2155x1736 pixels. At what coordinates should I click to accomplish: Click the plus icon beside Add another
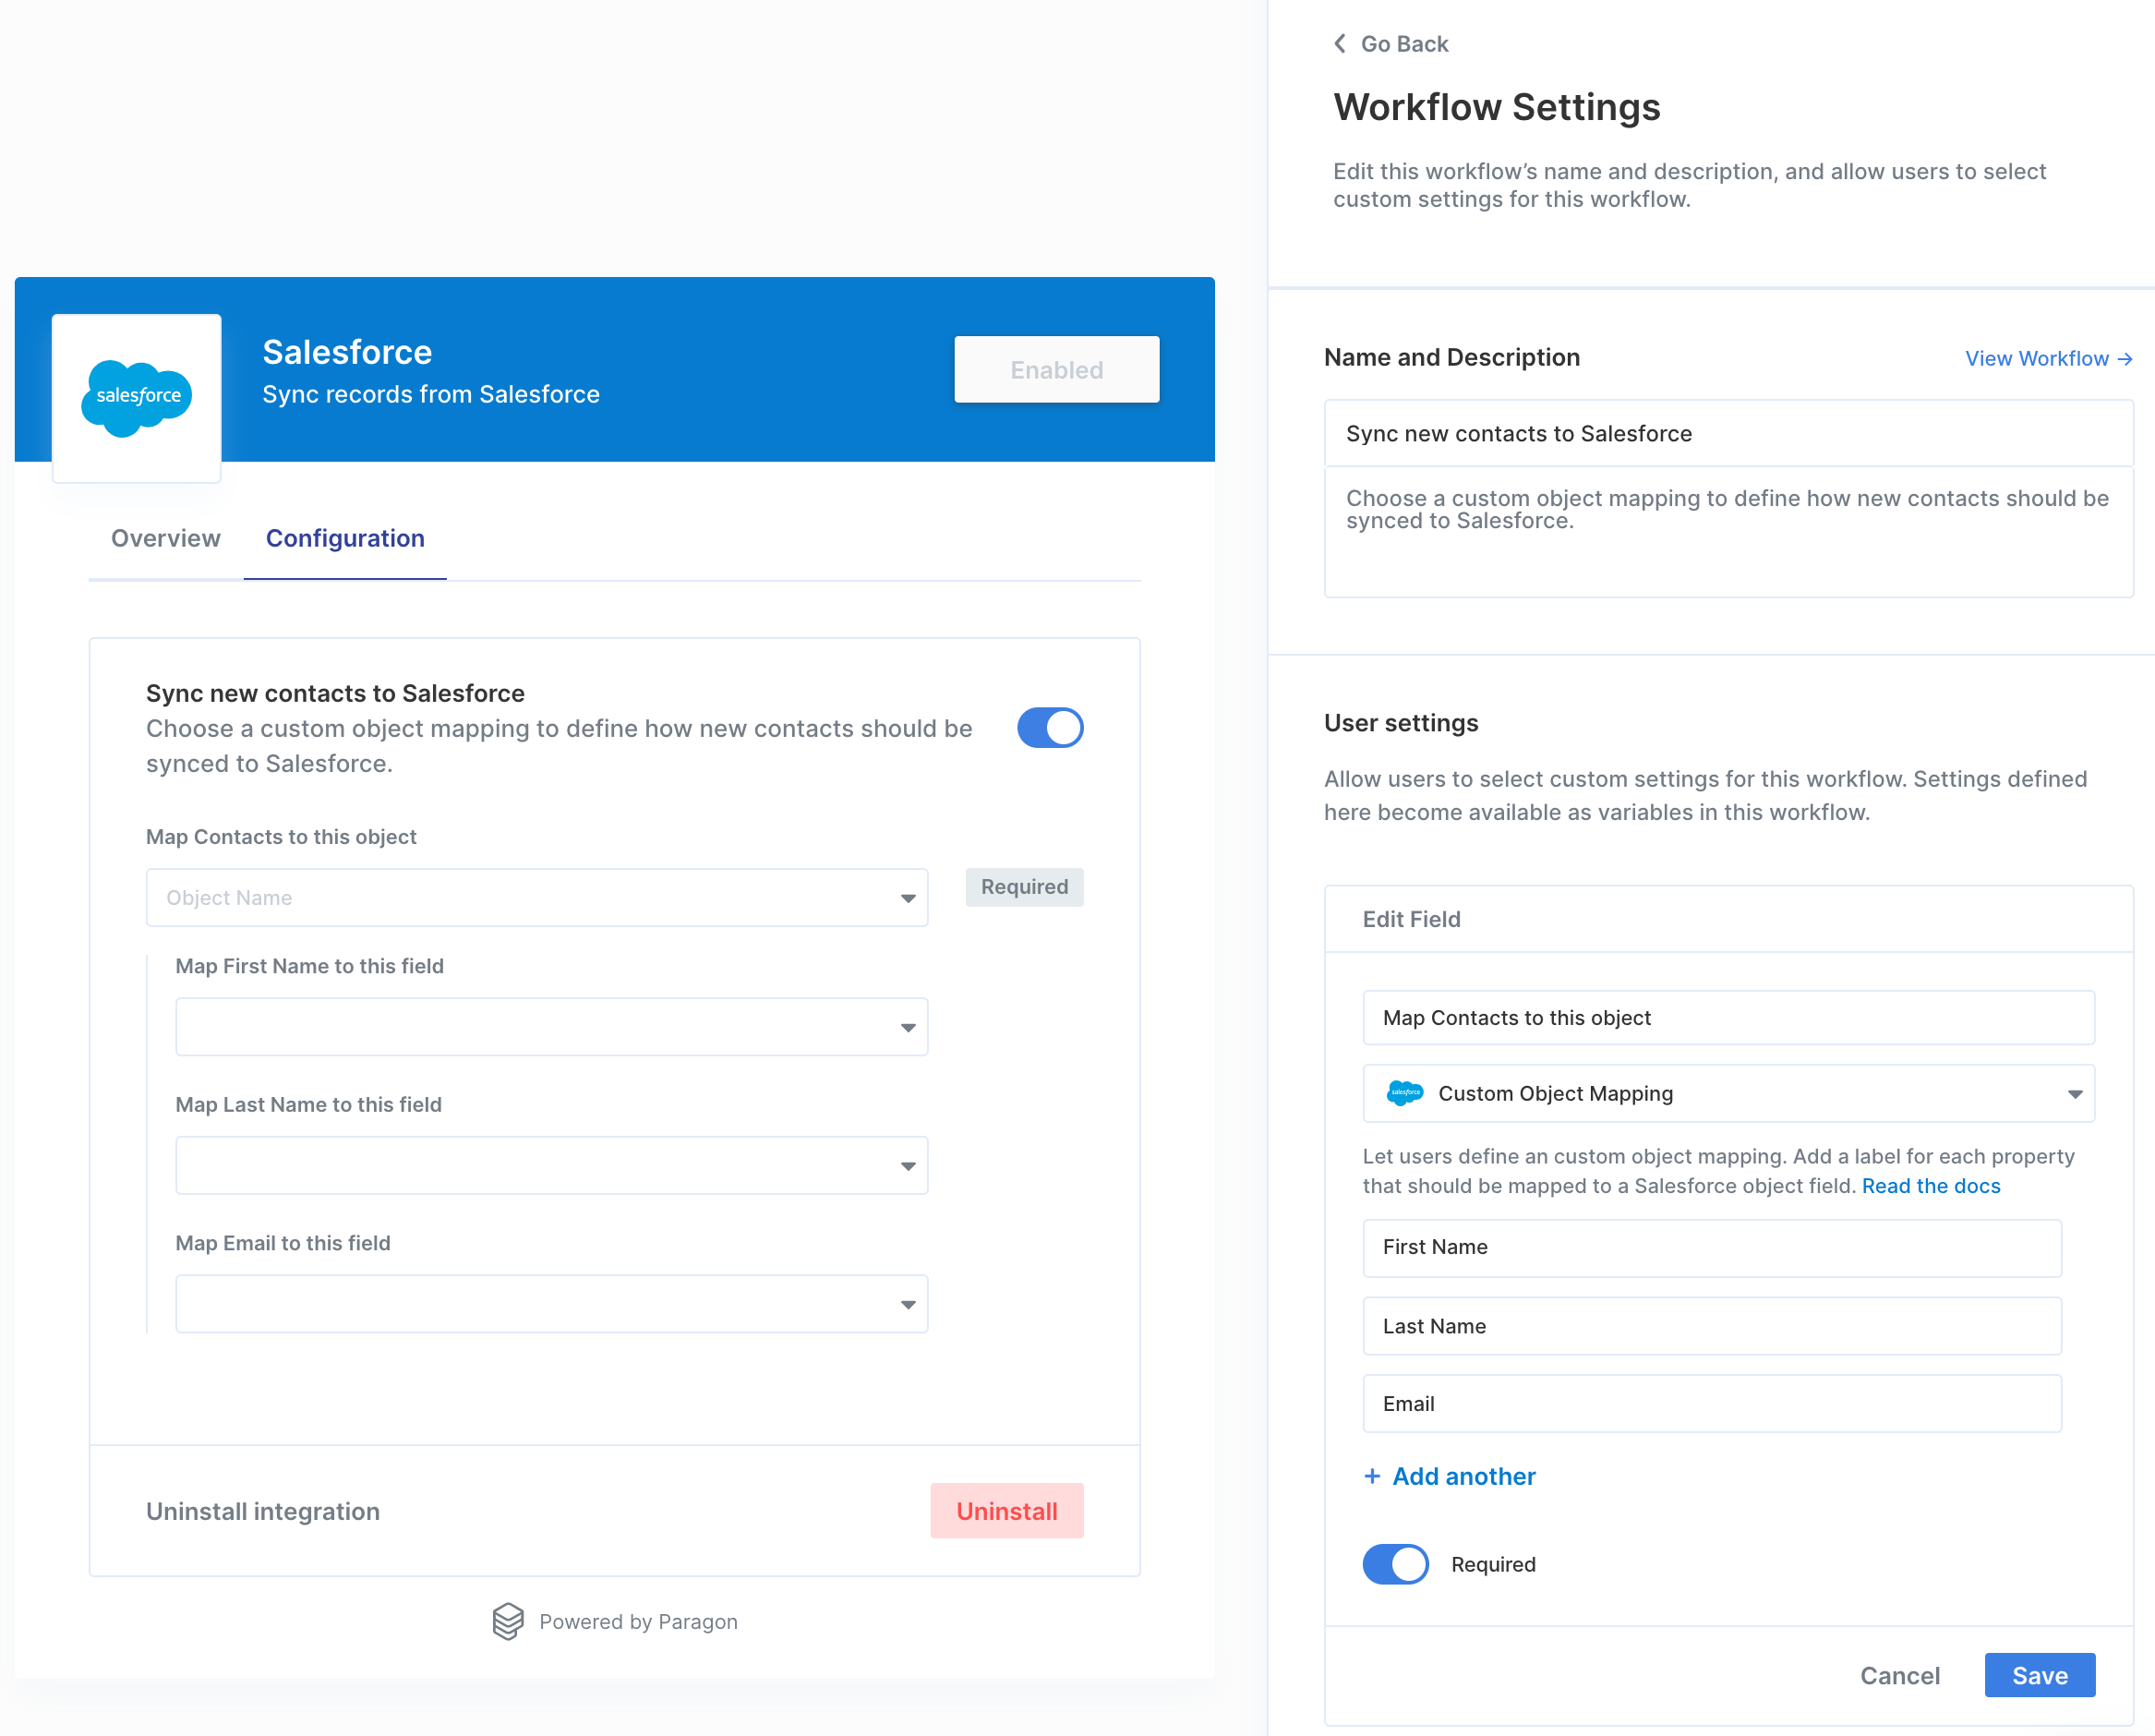[x=1372, y=1476]
